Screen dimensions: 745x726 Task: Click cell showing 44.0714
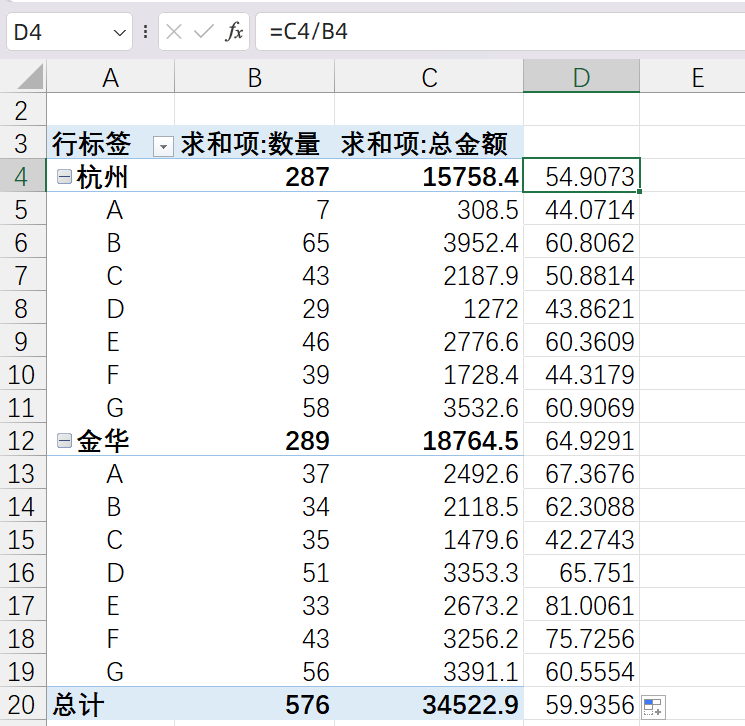pyautogui.click(x=582, y=209)
